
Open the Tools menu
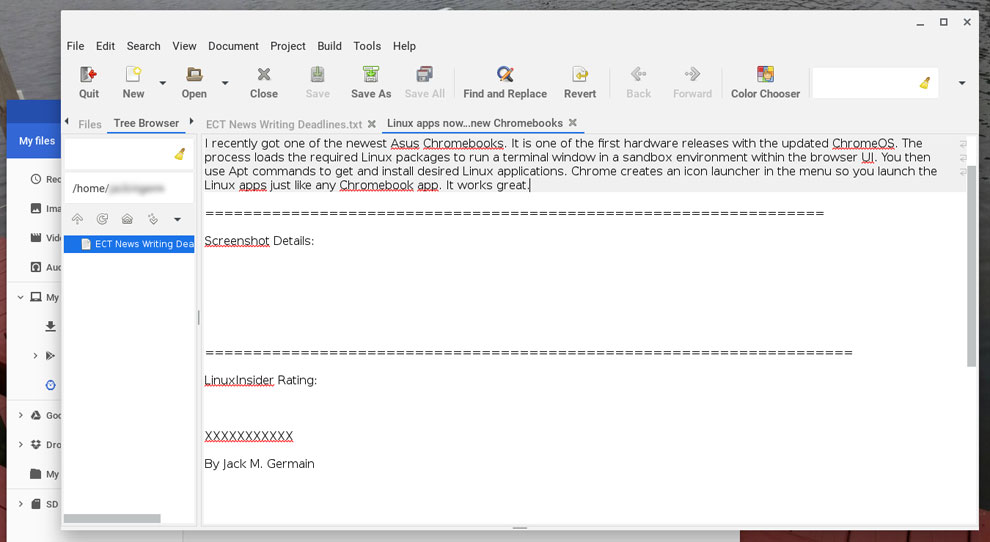367,46
